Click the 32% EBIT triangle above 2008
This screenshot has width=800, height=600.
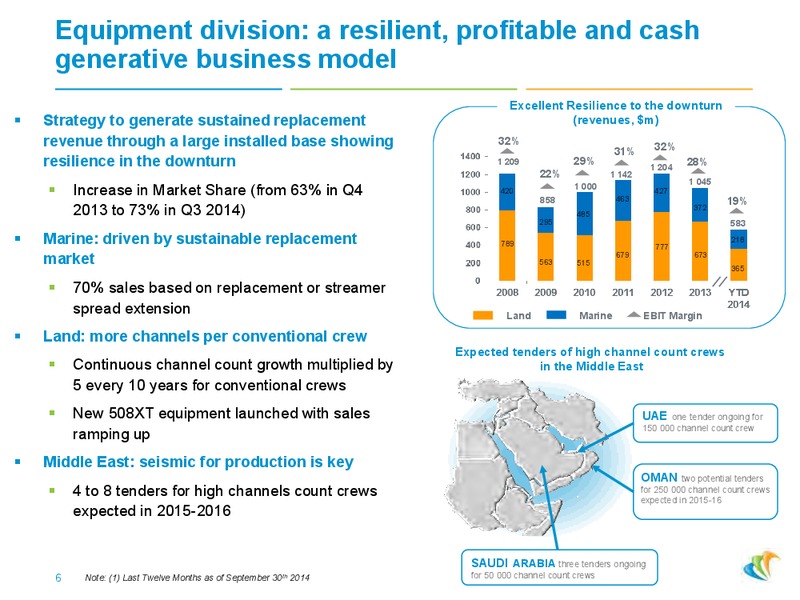coord(507,151)
